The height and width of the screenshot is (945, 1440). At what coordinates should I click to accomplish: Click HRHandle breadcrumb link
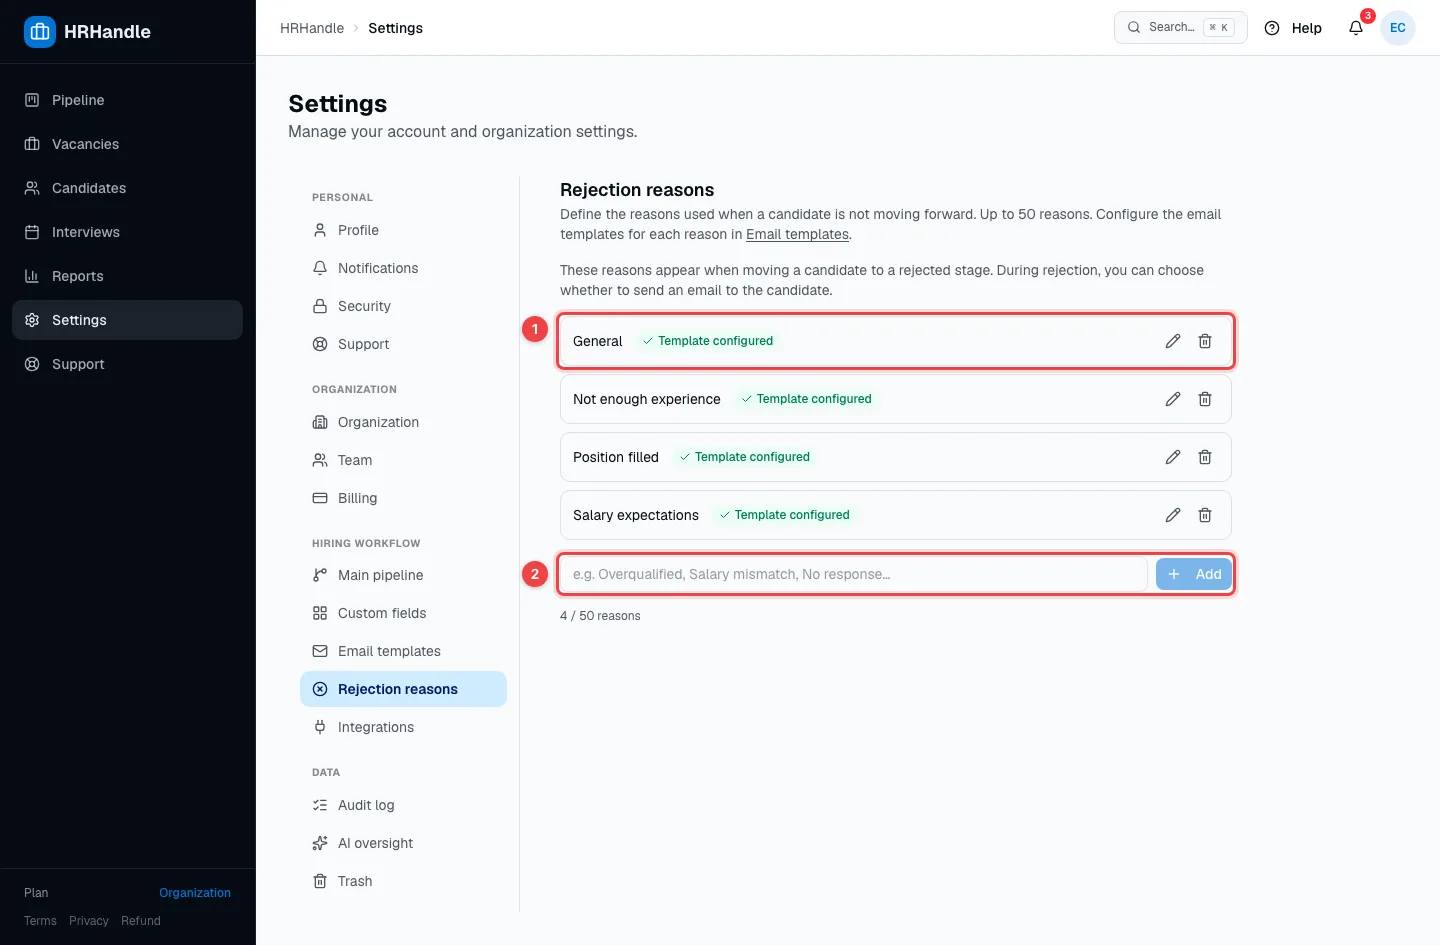(x=312, y=28)
